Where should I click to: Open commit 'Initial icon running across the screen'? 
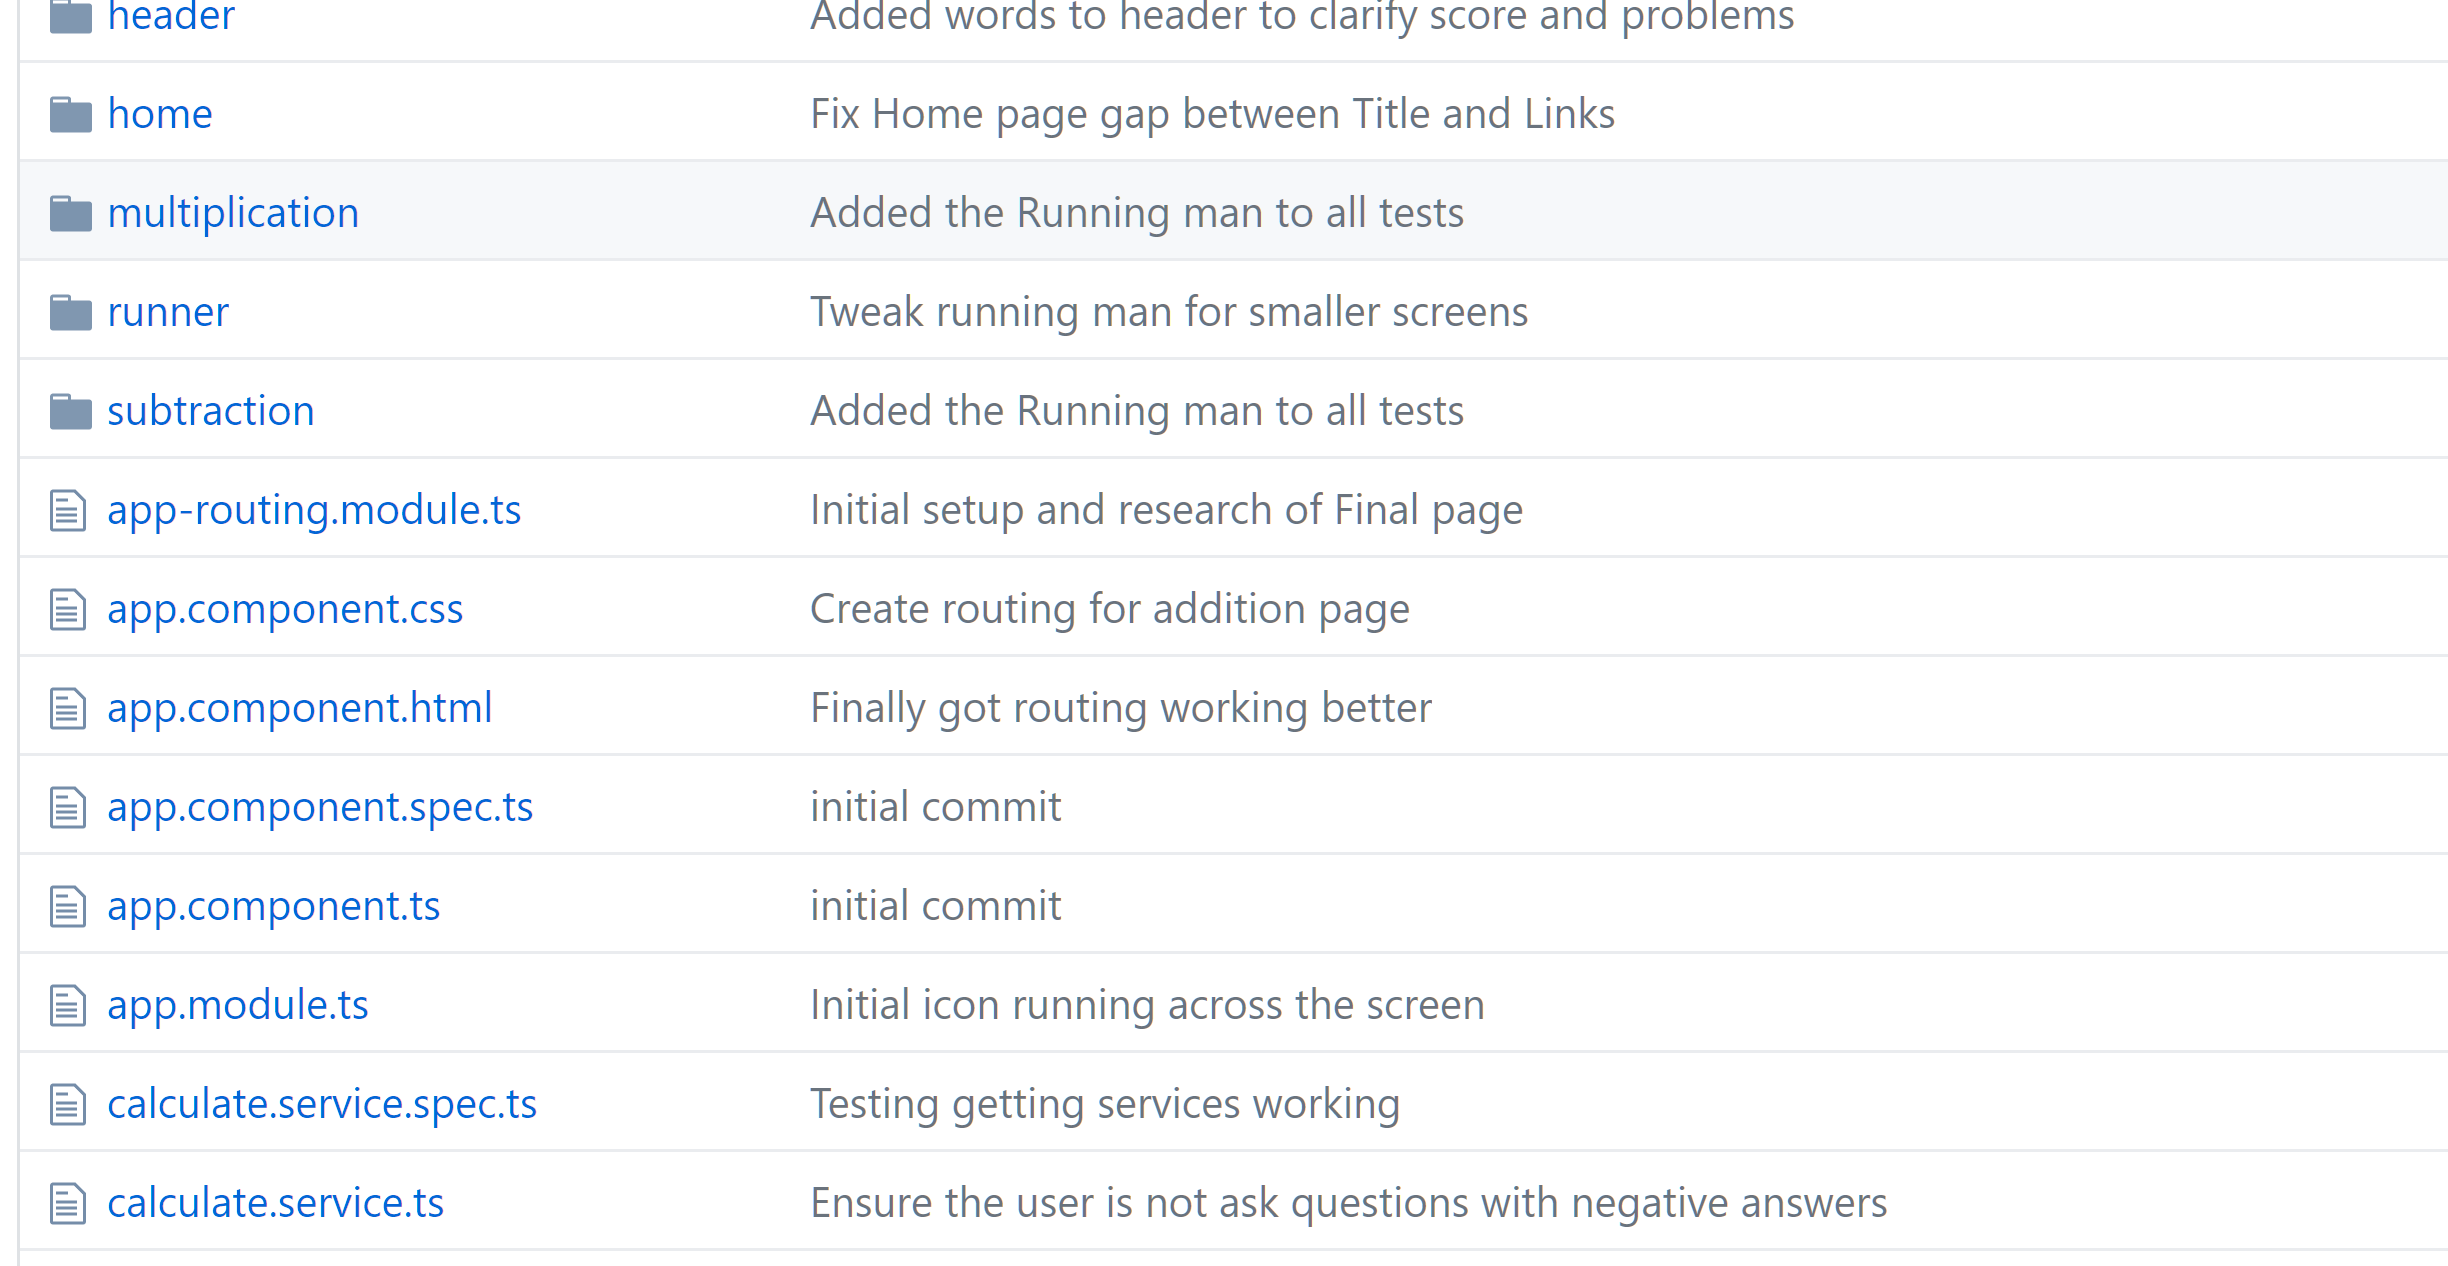click(x=1147, y=1005)
